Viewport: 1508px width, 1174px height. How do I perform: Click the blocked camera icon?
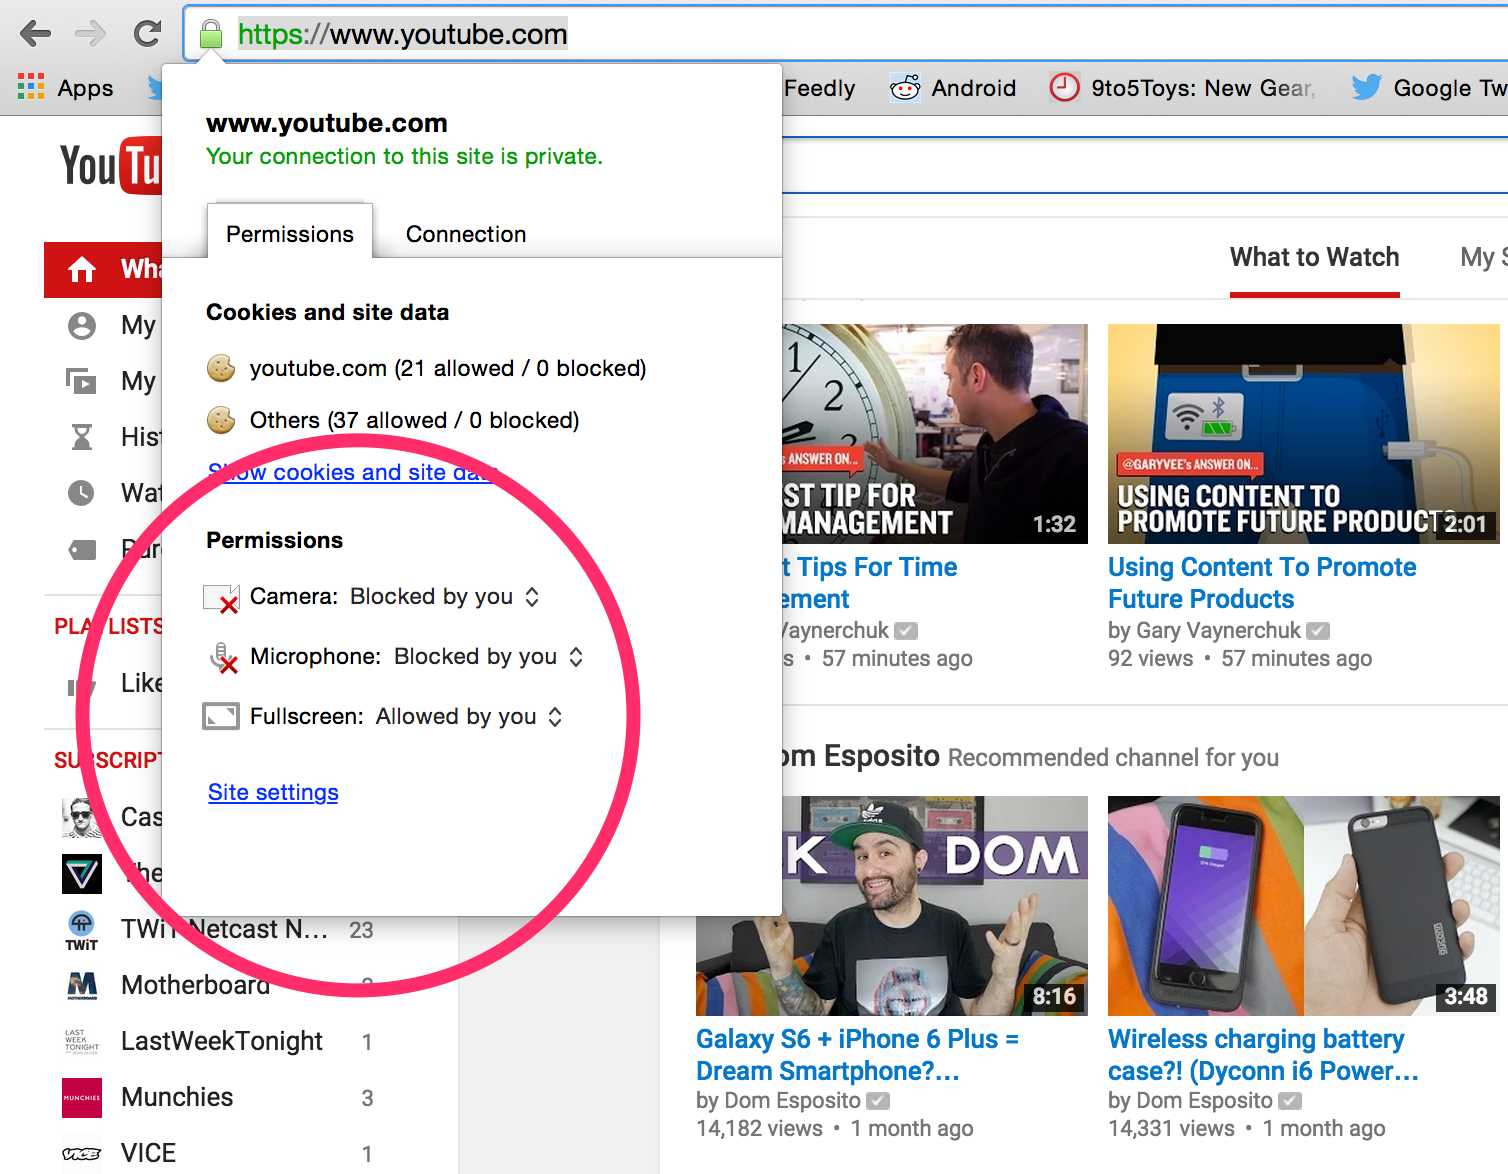pyautogui.click(x=221, y=598)
